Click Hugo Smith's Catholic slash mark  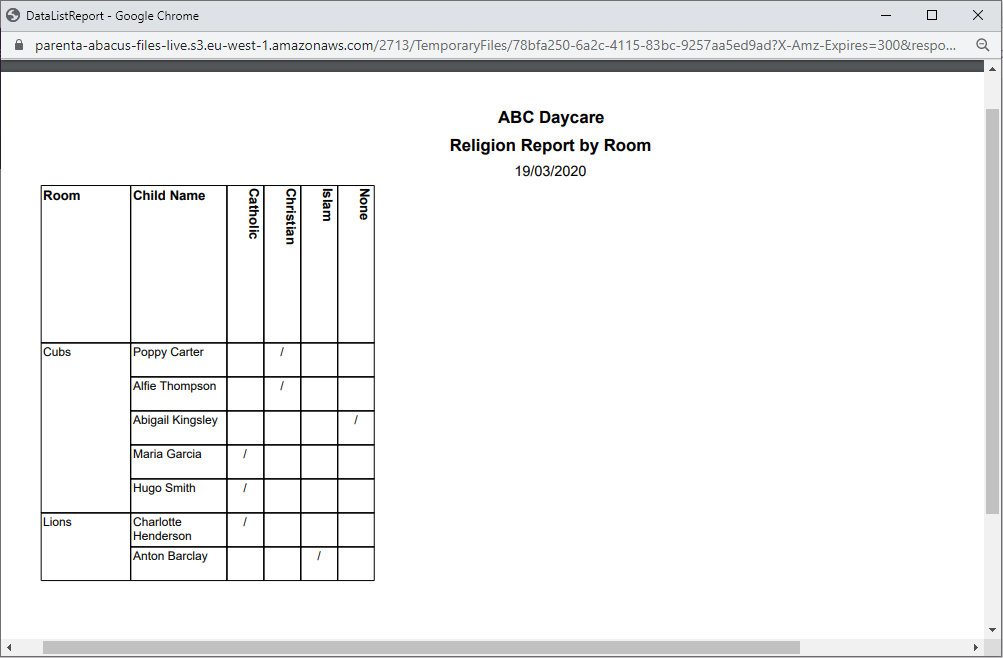(x=245, y=488)
